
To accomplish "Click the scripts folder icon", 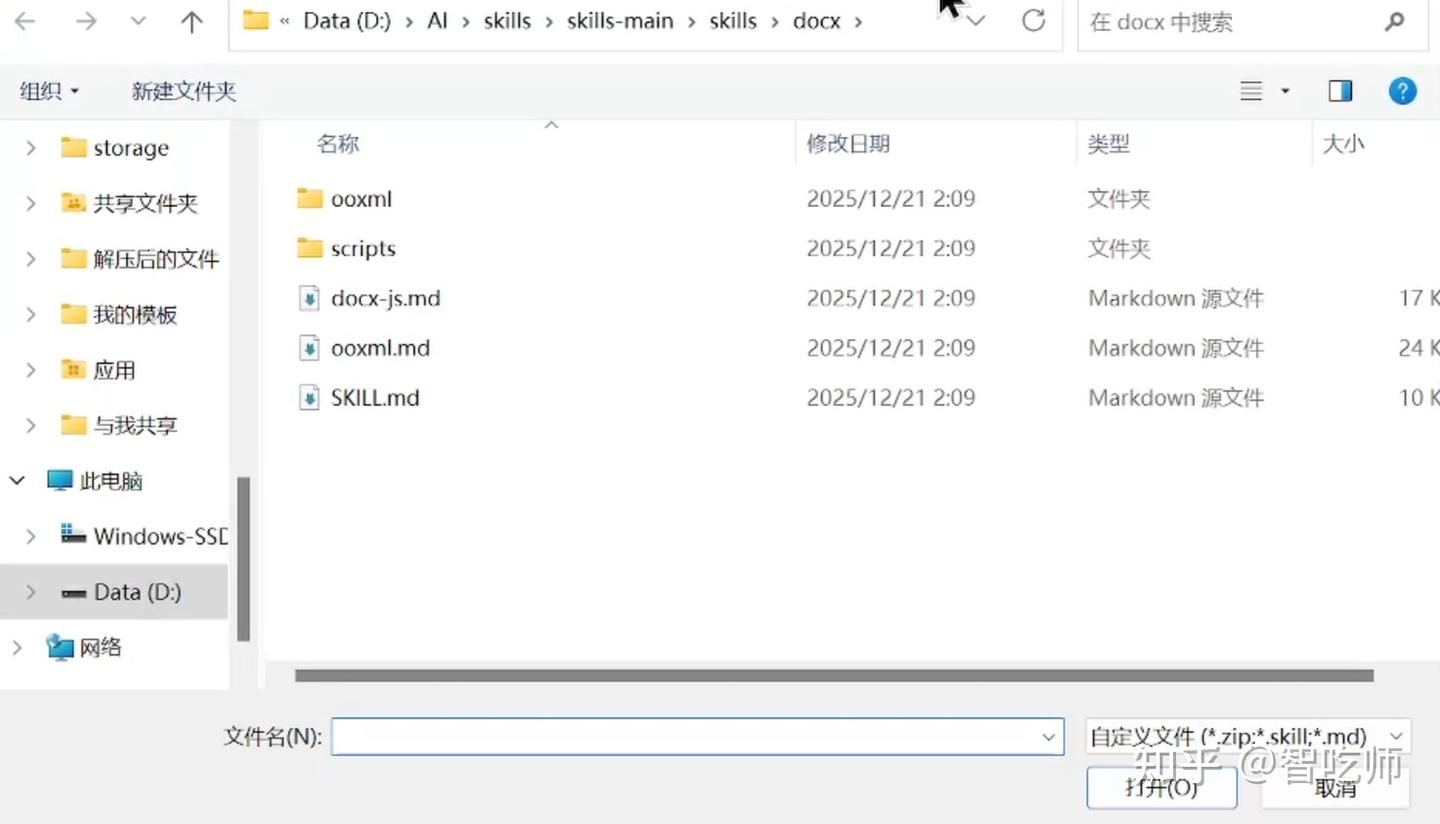I will point(310,248).
